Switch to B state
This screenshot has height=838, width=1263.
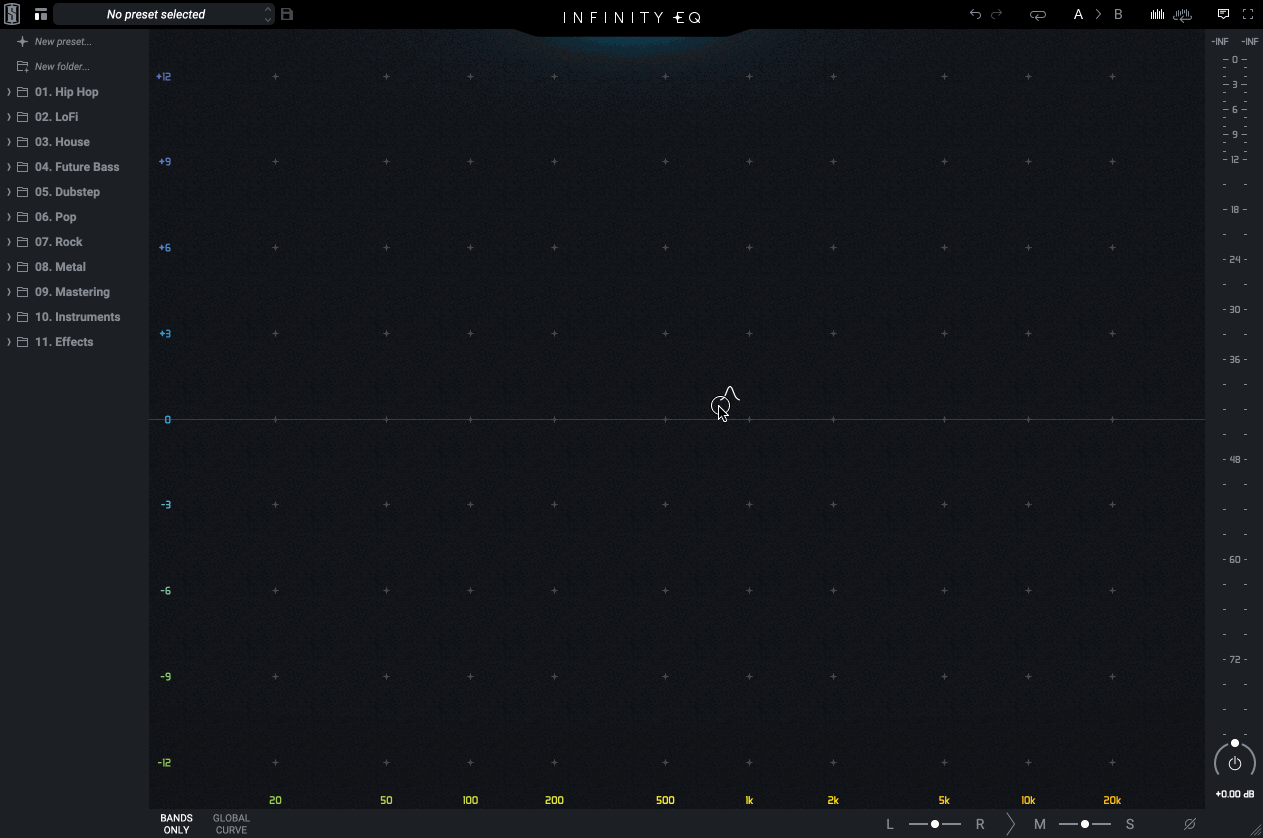1118,14
